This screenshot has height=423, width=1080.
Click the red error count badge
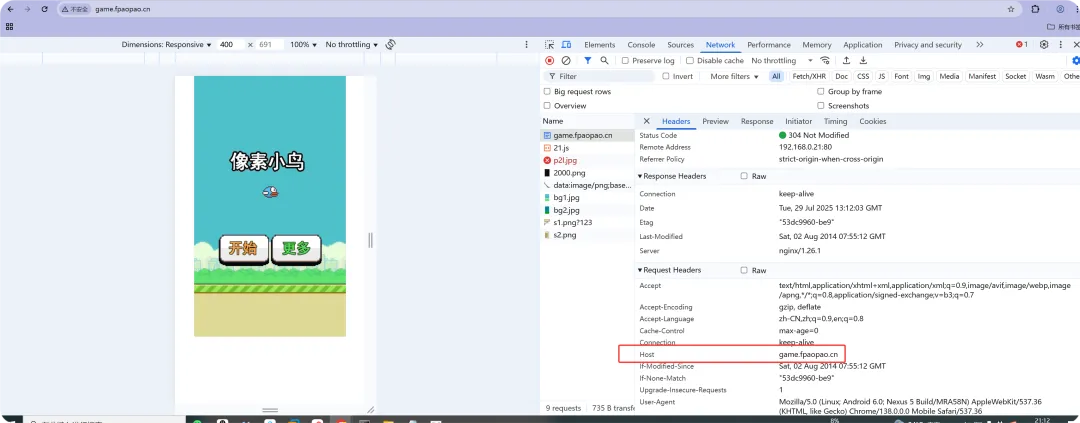coord(1022,45)
